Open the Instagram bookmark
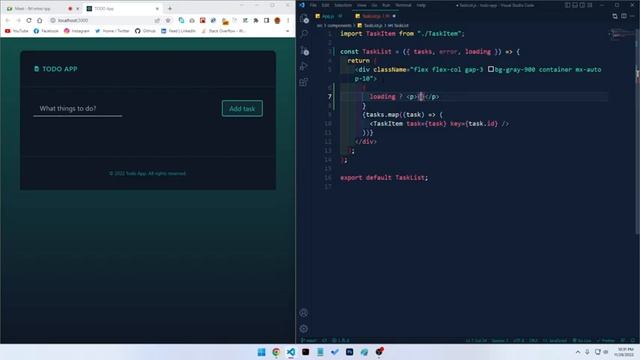 (76, 31)
